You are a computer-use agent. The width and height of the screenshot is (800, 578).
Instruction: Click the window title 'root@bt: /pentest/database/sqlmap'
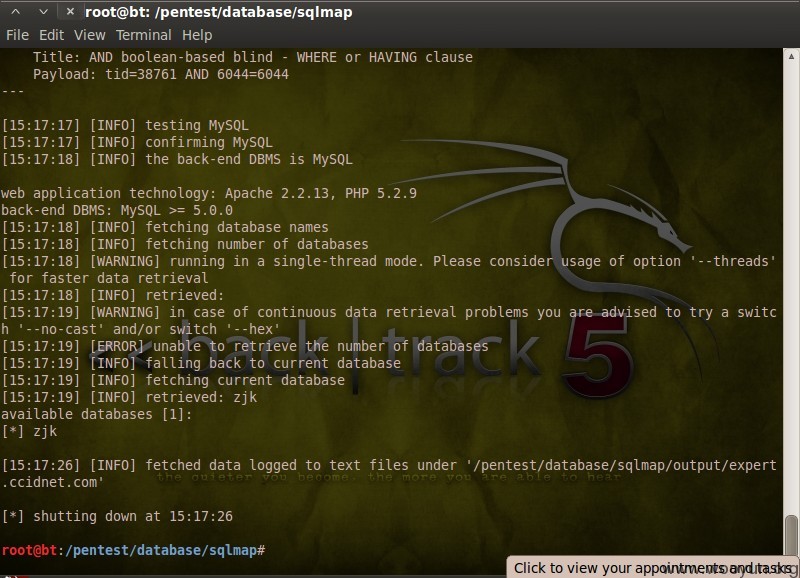click(x=218, y=12)
